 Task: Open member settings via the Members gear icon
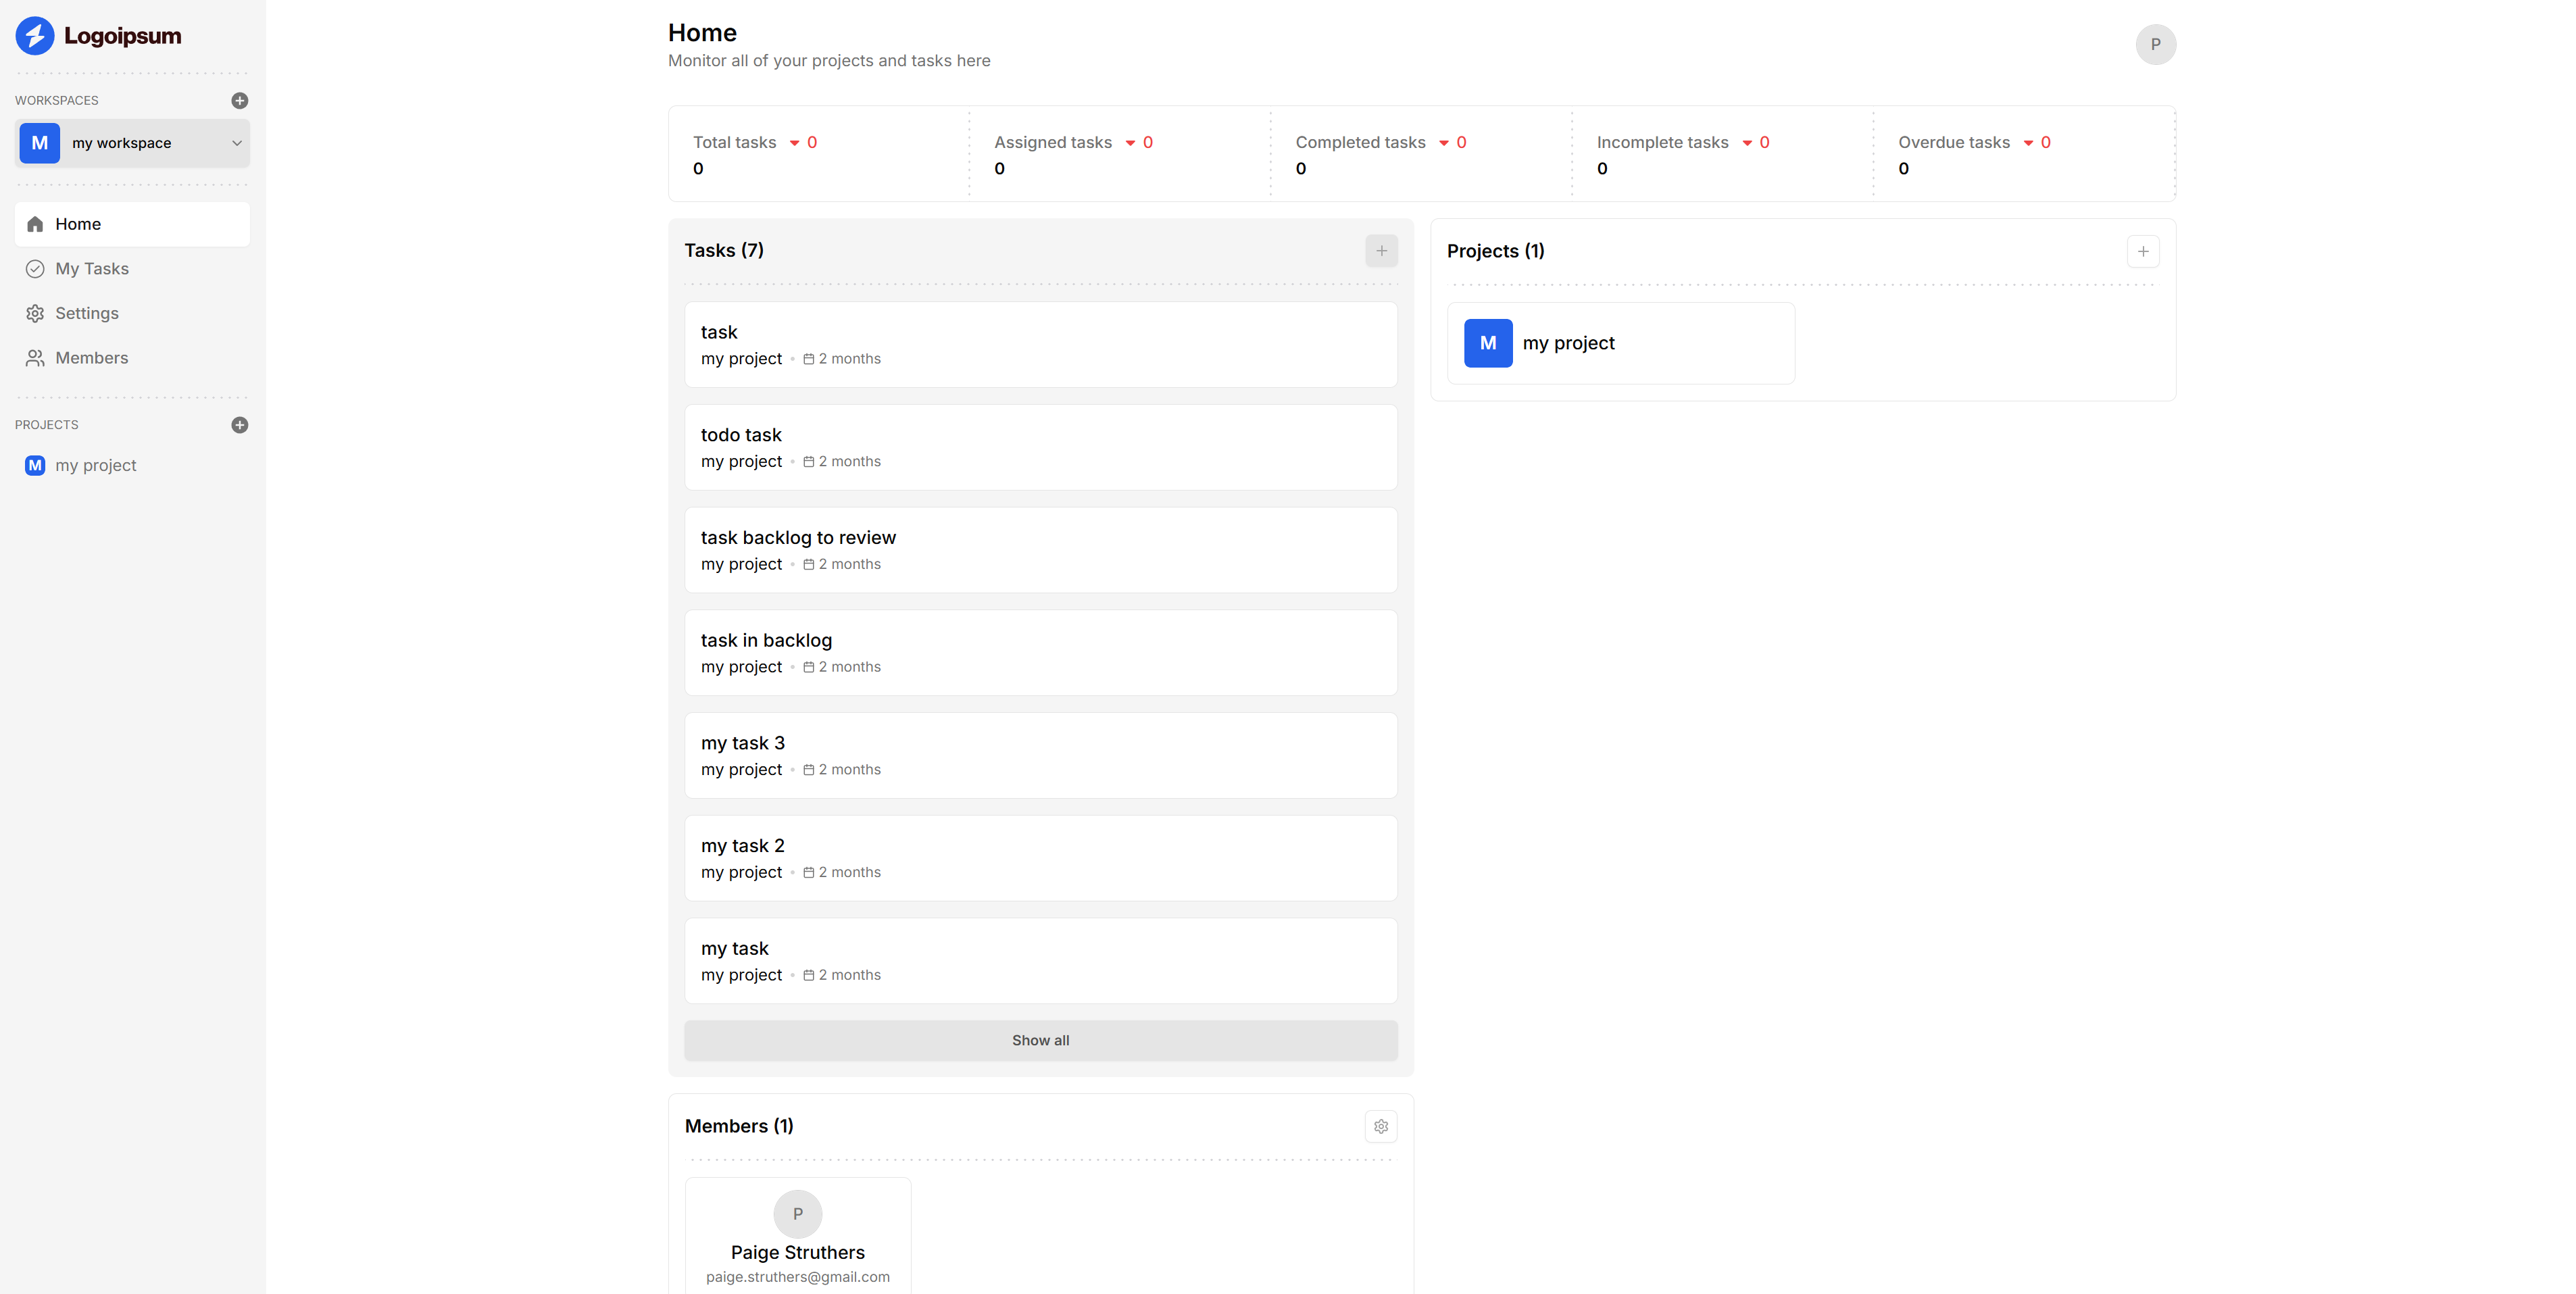point(1380,1127)
